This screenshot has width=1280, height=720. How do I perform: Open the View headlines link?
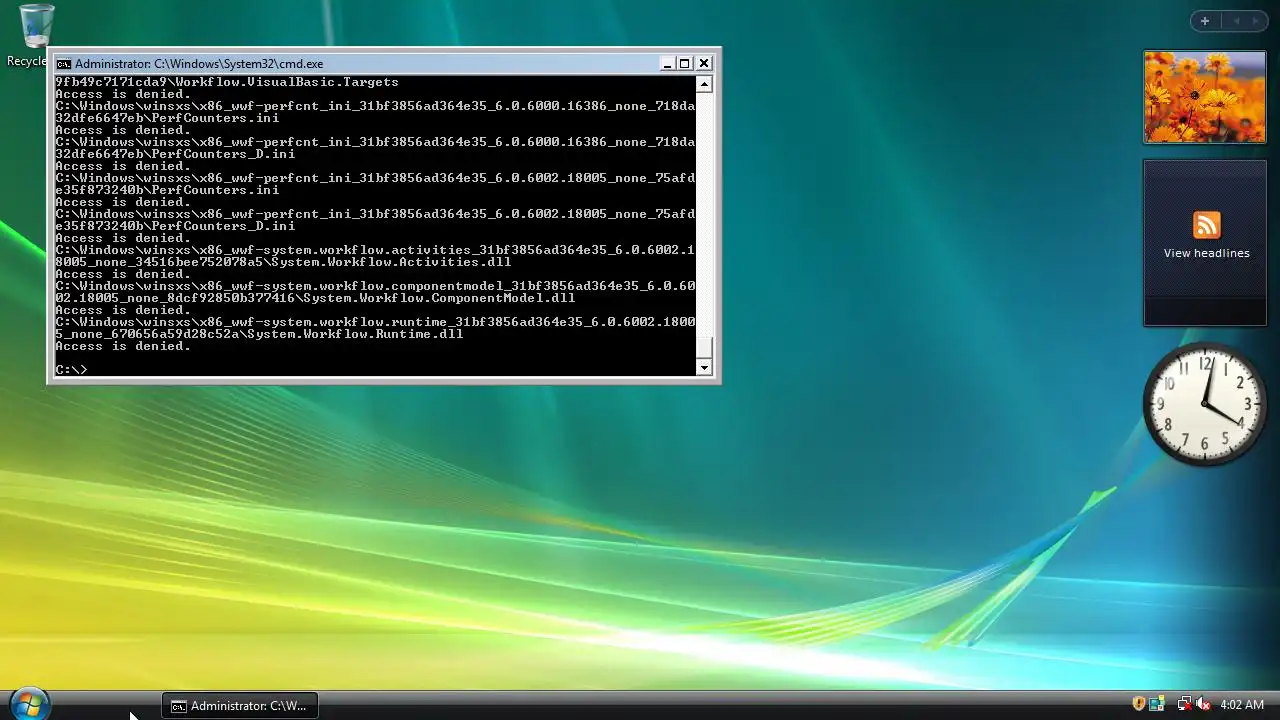tap(1206, 253)
